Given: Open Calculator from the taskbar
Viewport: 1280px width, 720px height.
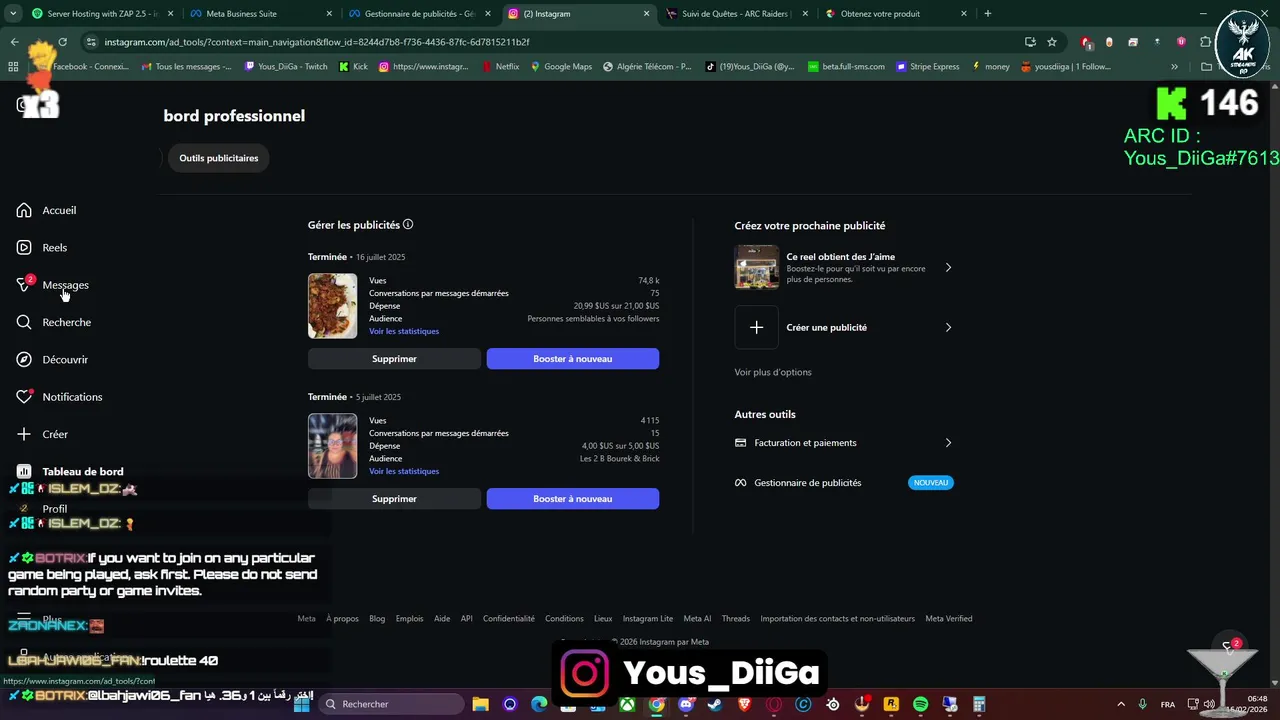Looking at the screenshot, I should pos(979,704).
